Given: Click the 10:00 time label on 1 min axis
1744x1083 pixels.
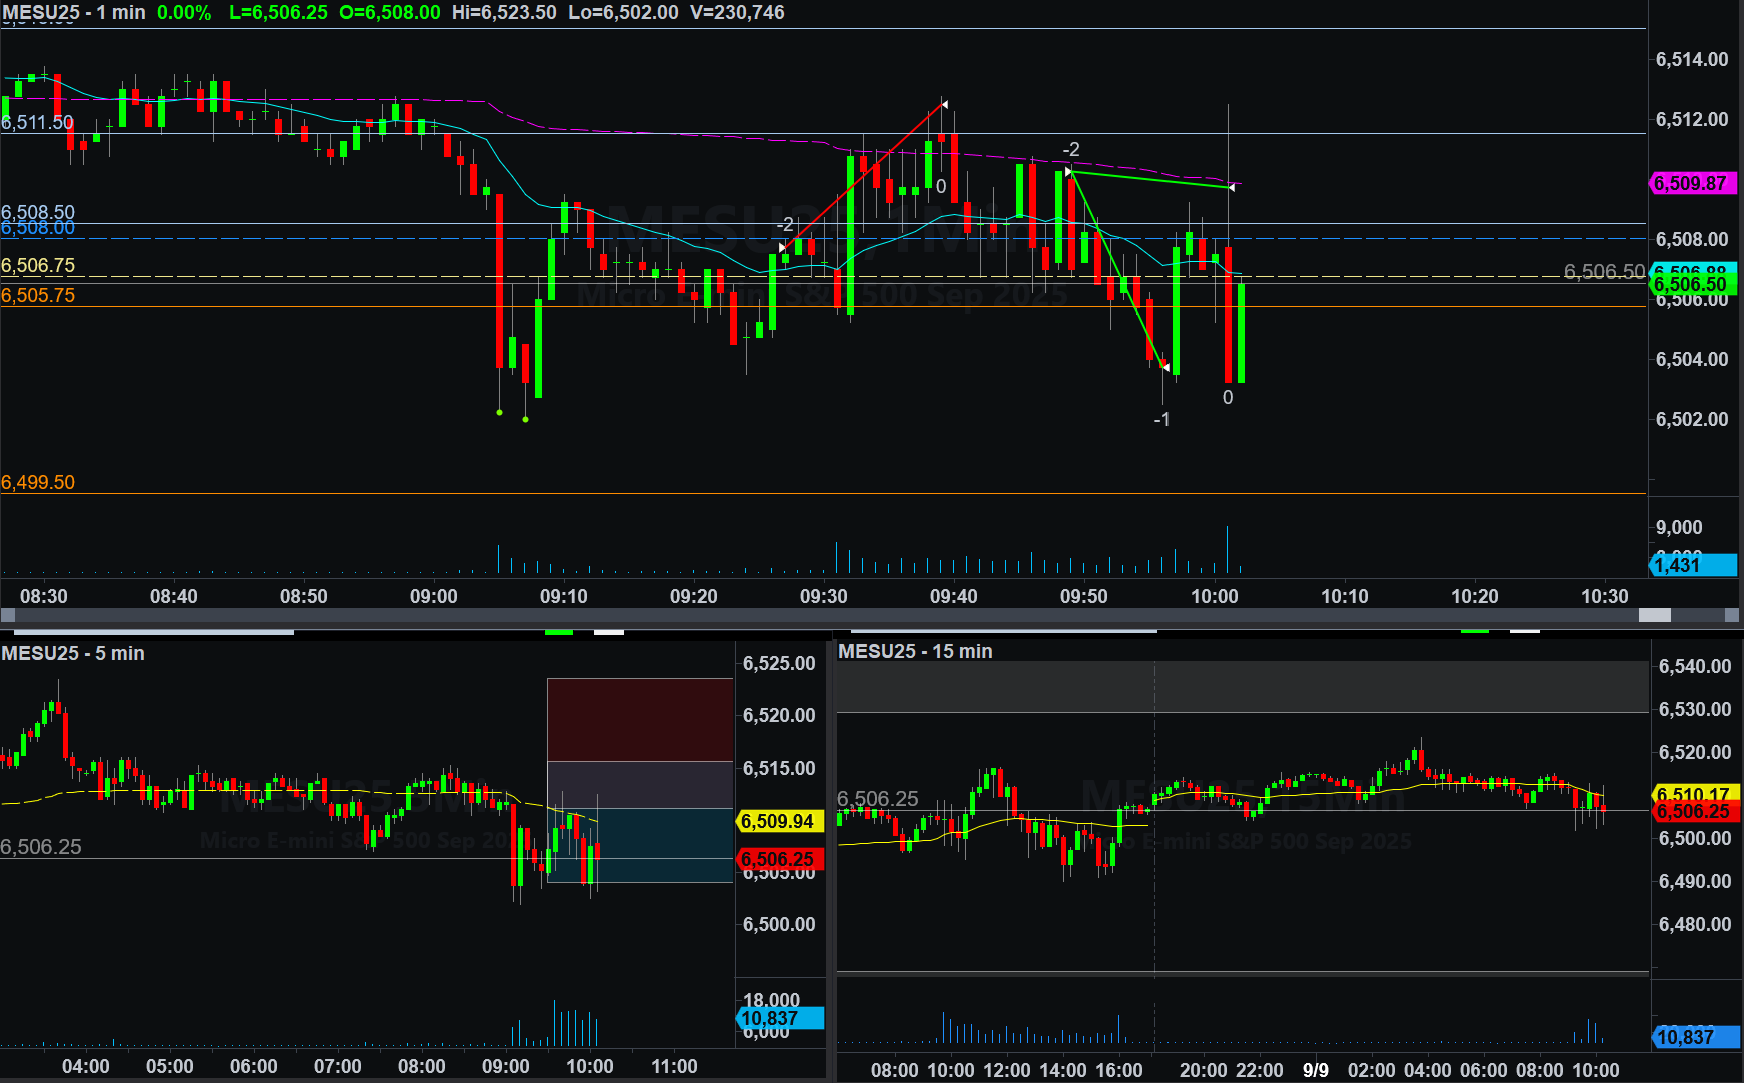Looking at the screenshot, I should tap(1214, 596).
